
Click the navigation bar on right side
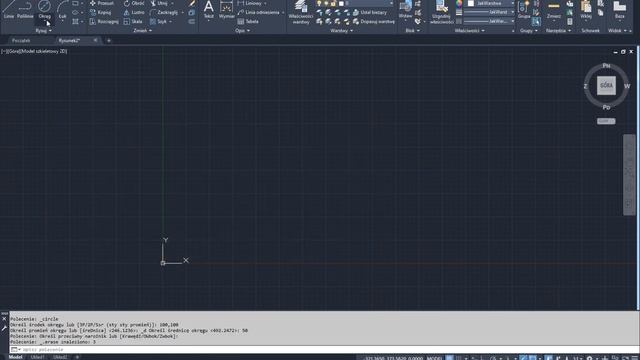click(x=629, y=175)
